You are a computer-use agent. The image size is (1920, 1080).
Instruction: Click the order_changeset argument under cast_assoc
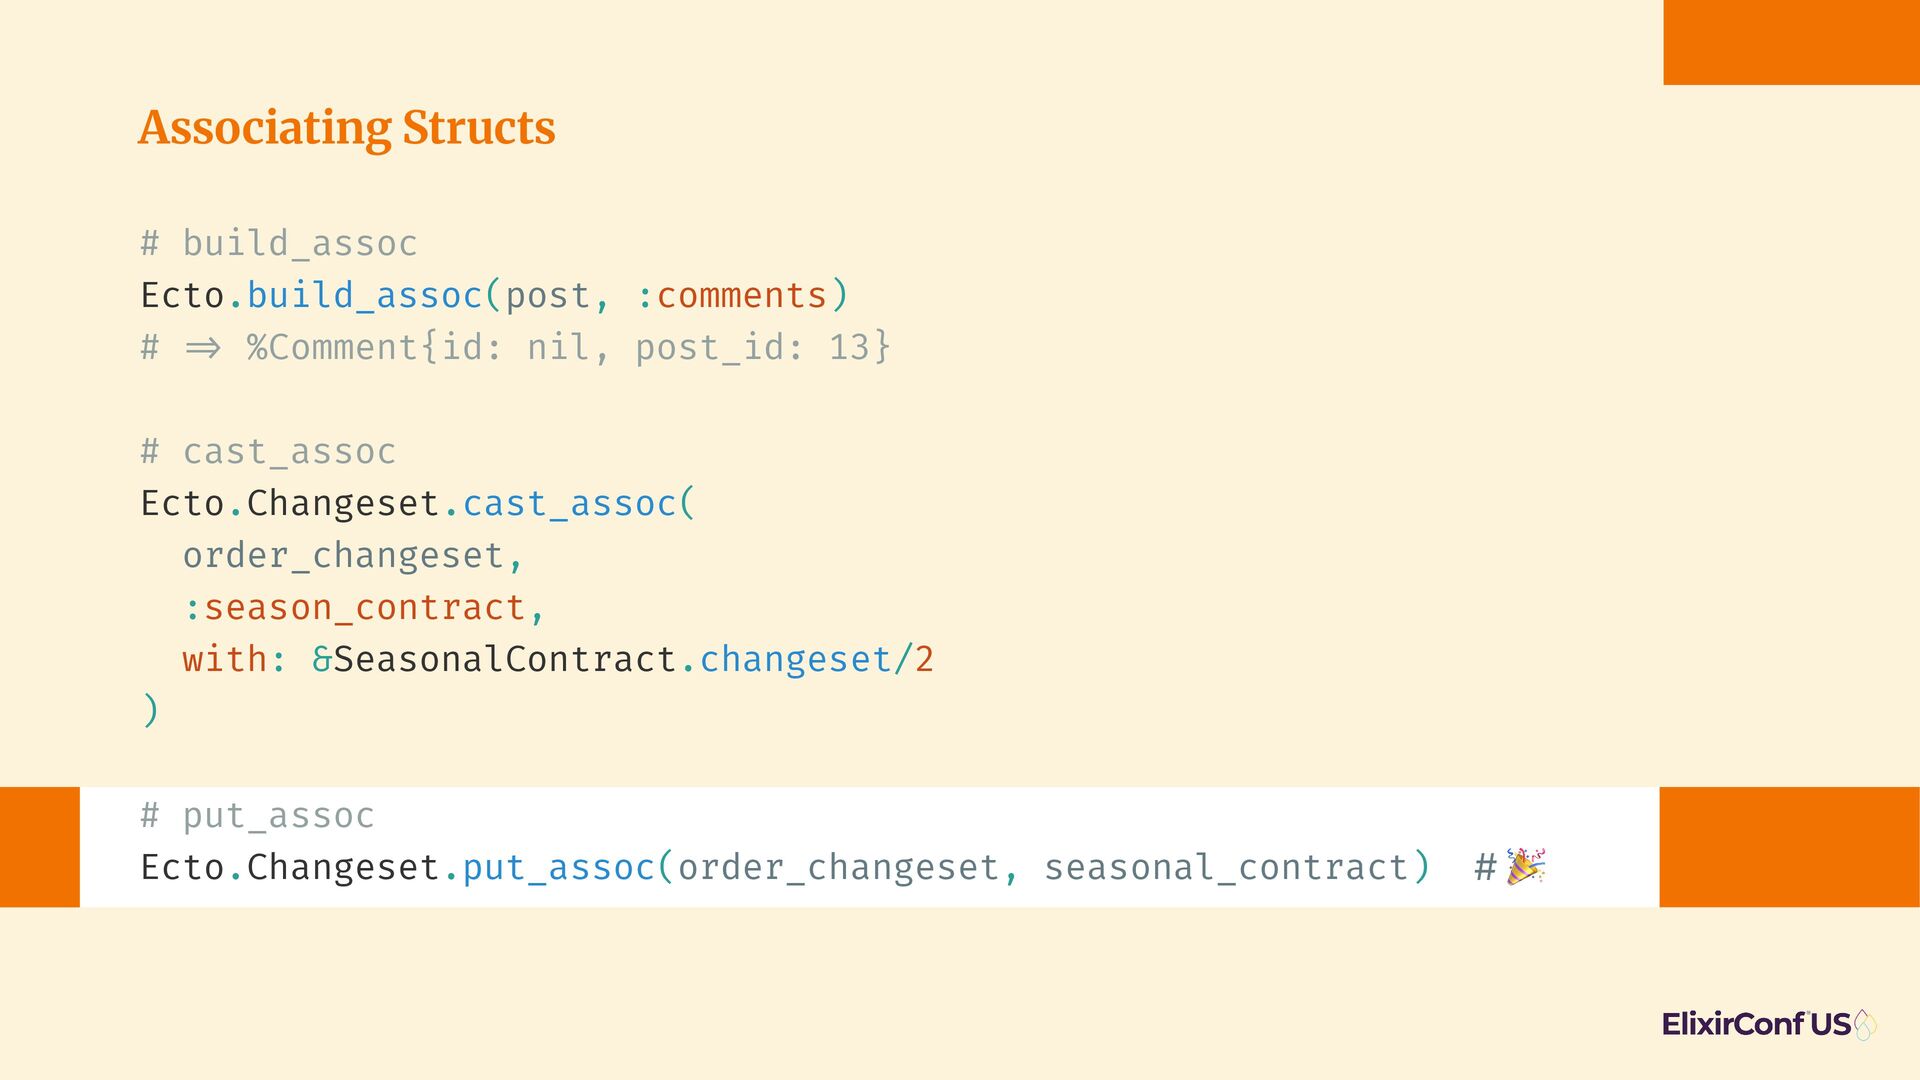click(x=343, y=556)
